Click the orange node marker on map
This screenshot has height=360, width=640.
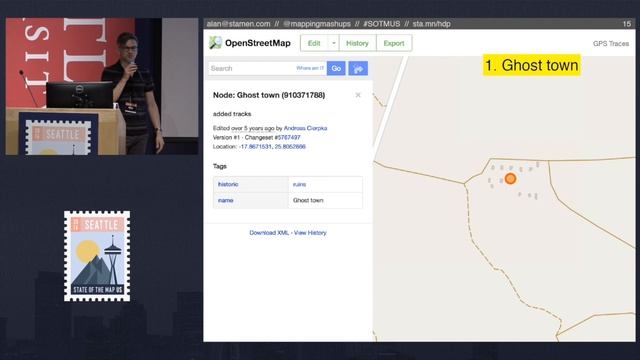510,178
